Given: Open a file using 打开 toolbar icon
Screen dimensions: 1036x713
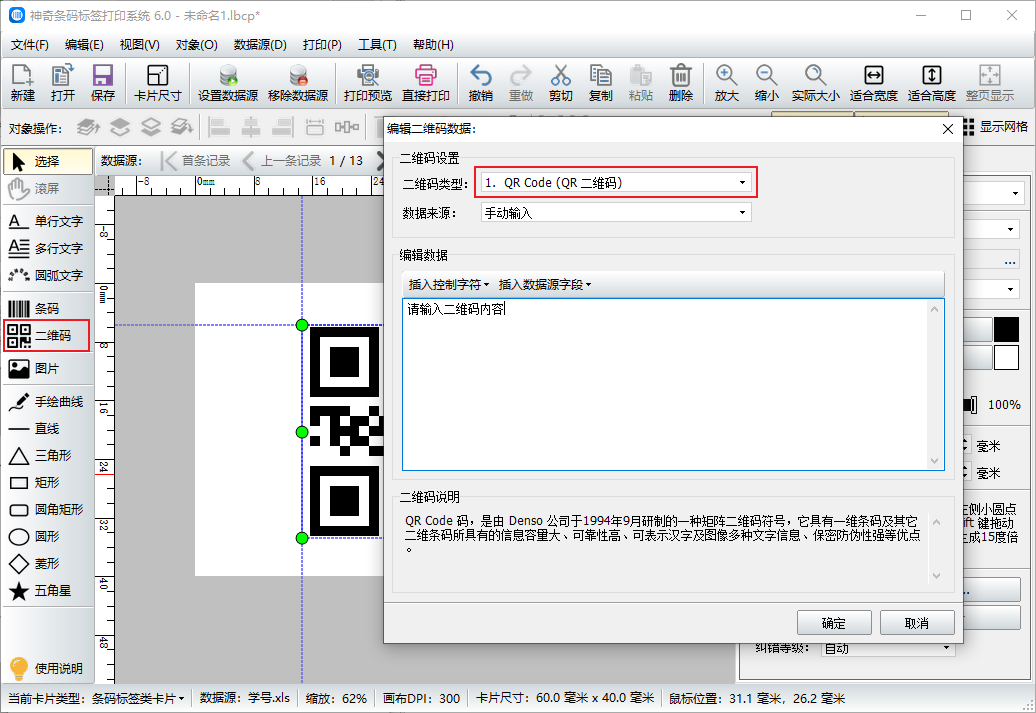Looking at the screenshot, I should coord(63,83).
